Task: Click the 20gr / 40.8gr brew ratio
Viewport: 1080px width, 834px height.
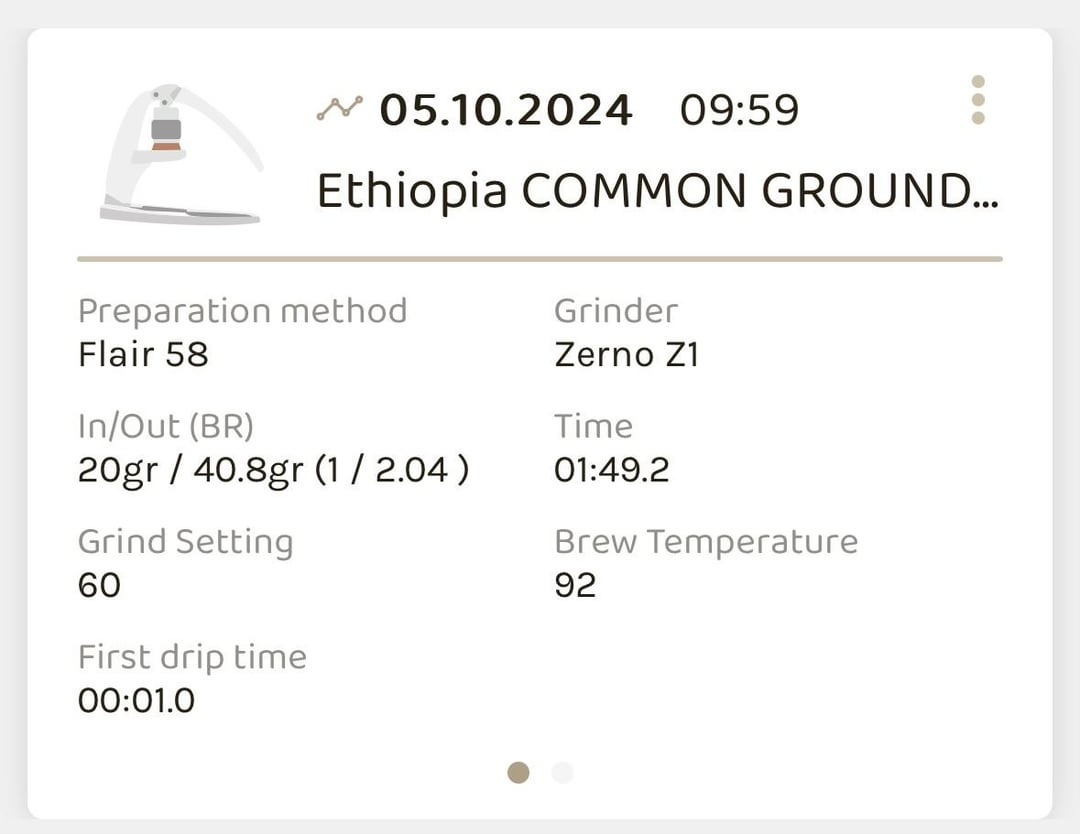Action: coord(273,469)
